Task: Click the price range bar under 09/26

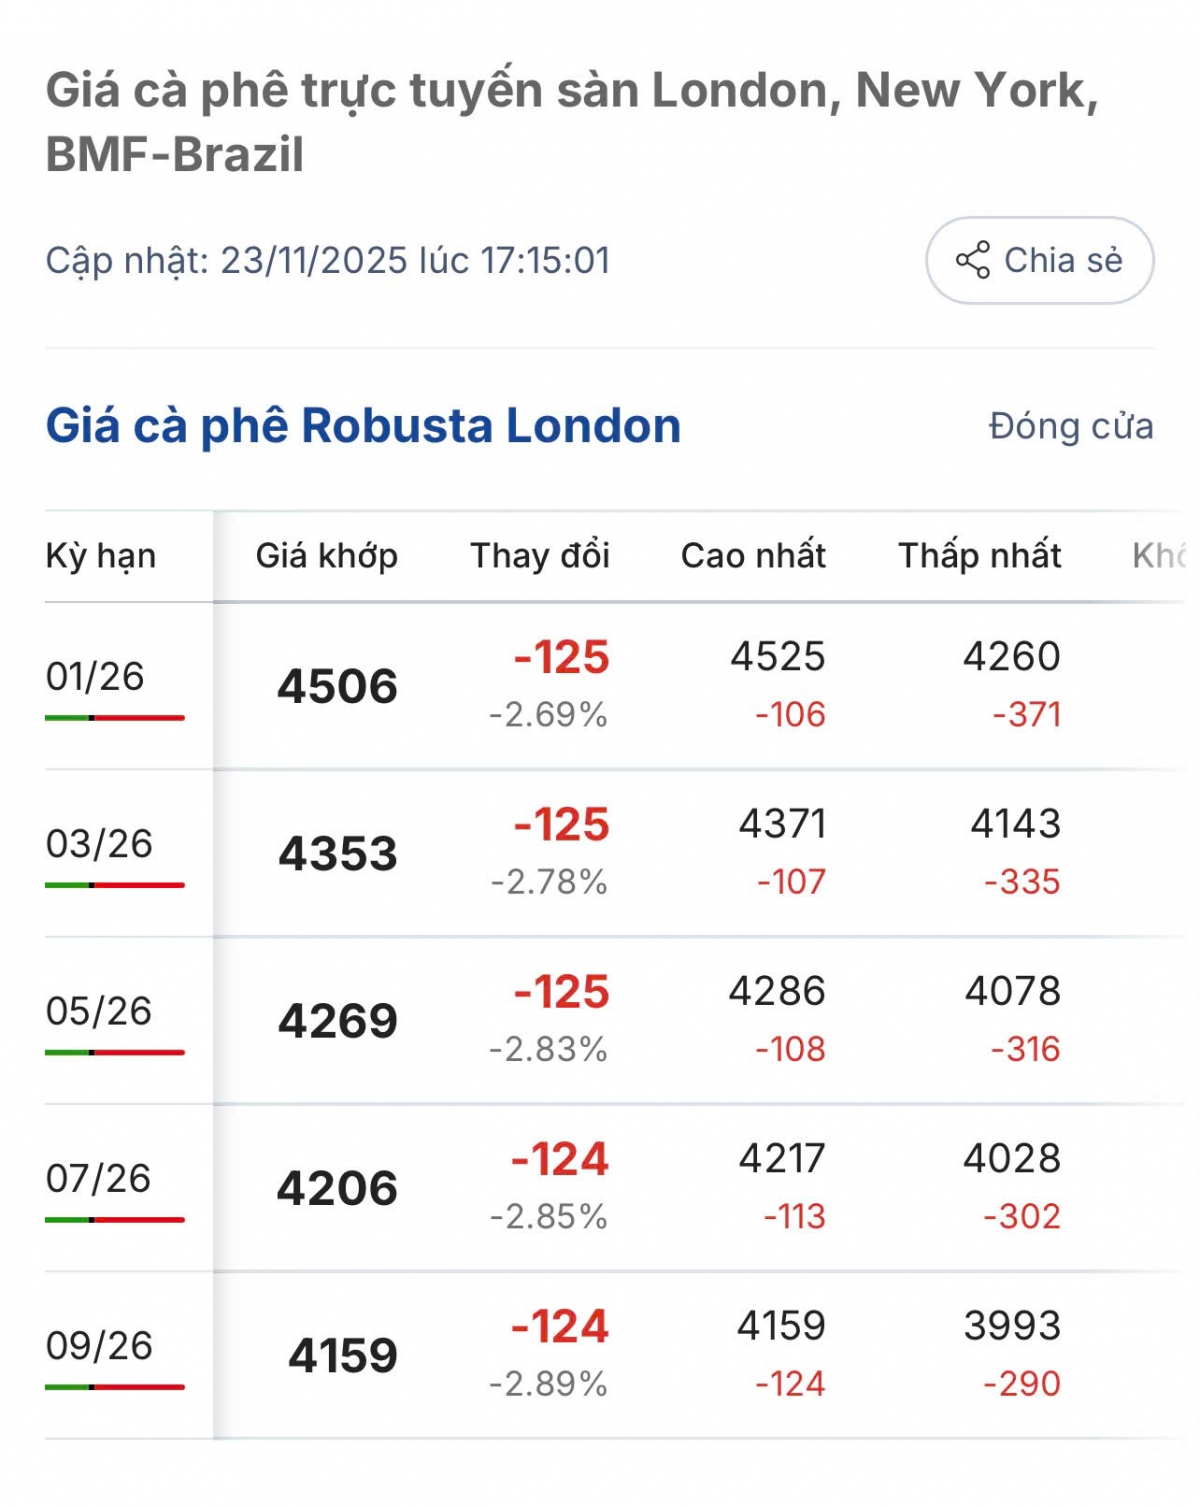Action: tap(115, 1387)
